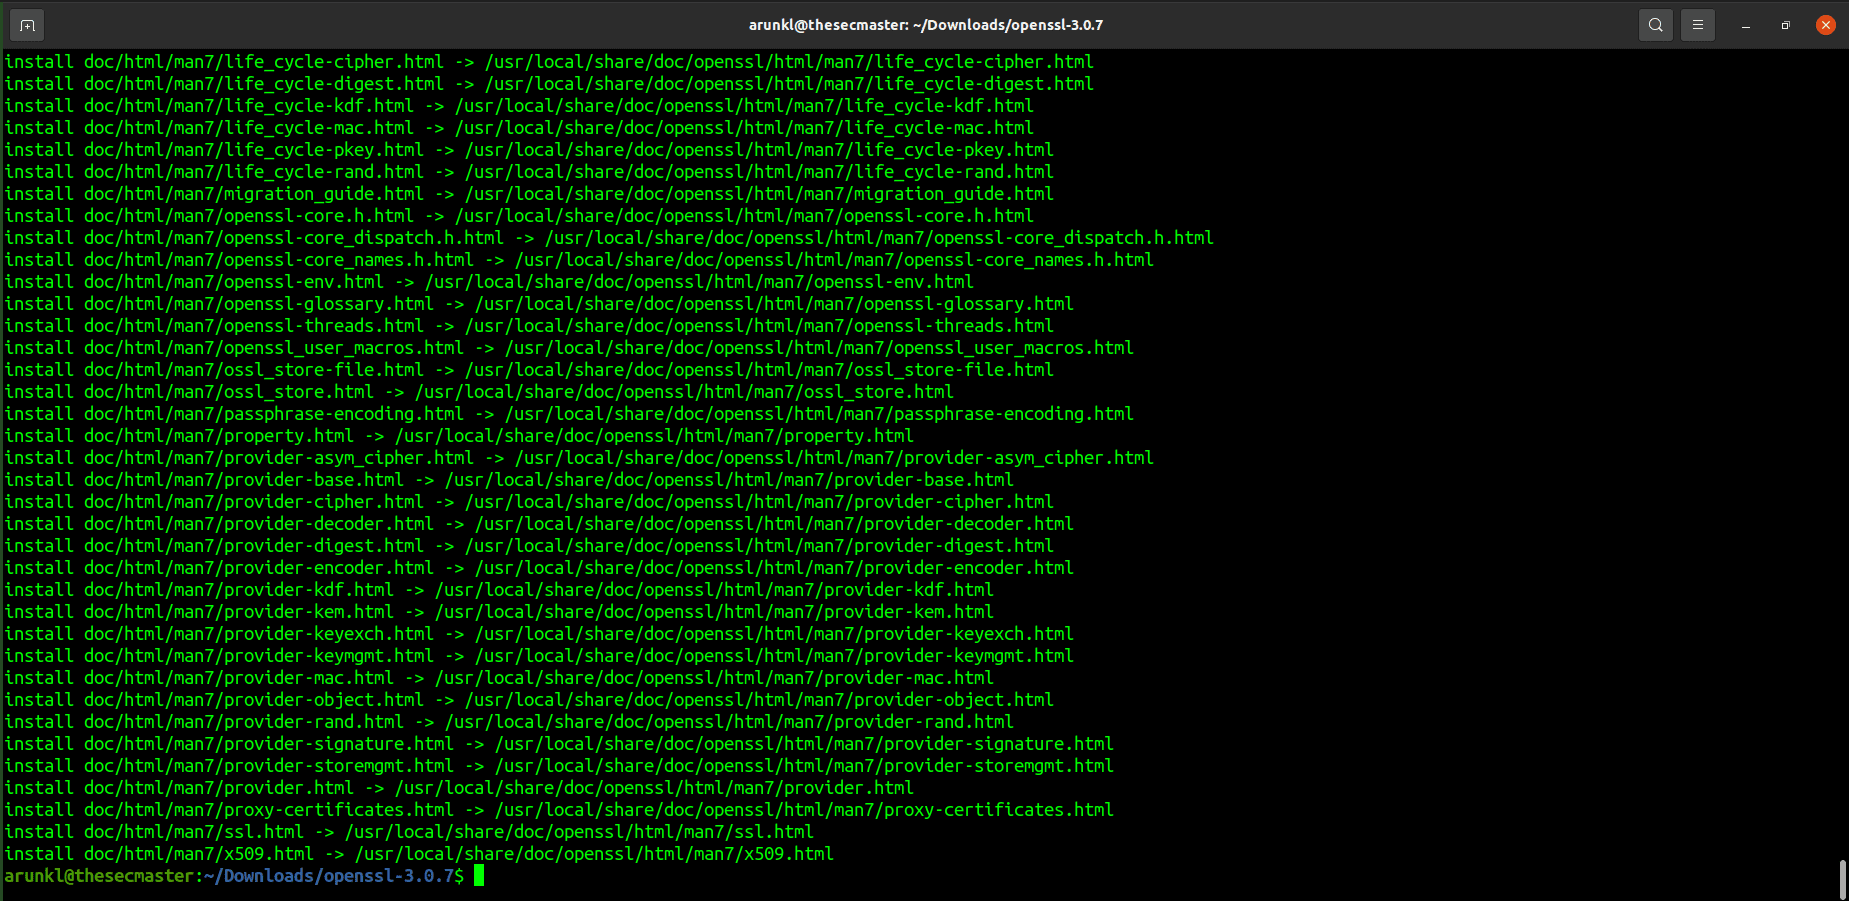The image size is (1849, 901).
Task: Click the openssl-threads.html install line
Action: point(529,326)
